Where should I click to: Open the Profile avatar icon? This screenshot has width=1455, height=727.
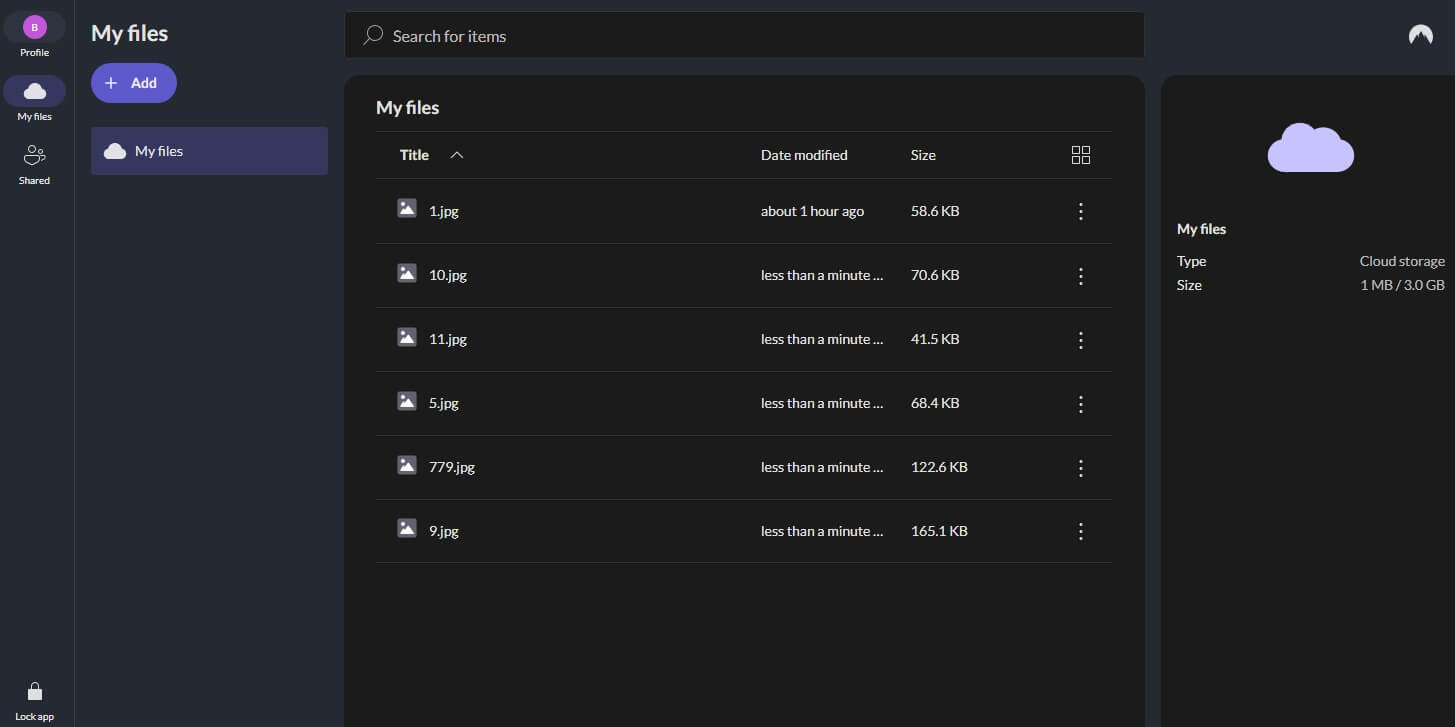click(34, 27)
